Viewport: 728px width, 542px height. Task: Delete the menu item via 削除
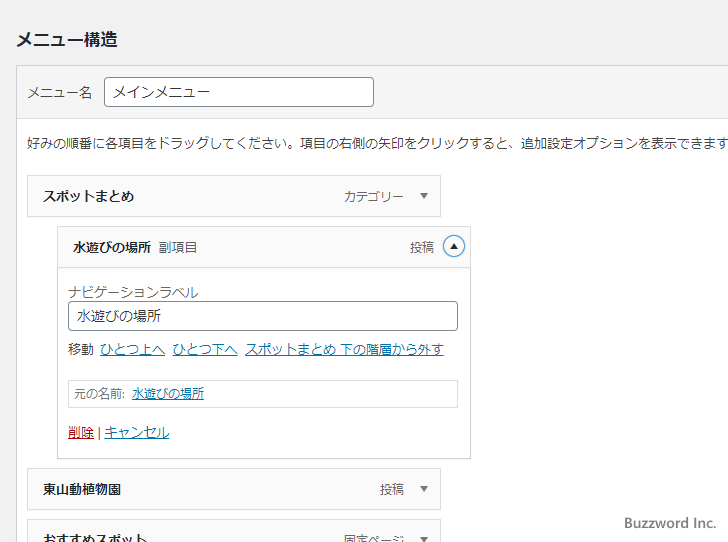tap(81, 432)
